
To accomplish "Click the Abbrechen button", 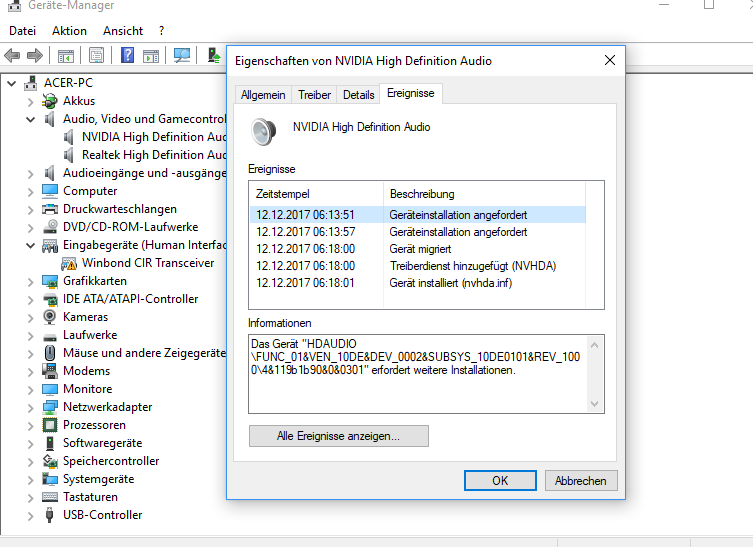I will 581,480.
